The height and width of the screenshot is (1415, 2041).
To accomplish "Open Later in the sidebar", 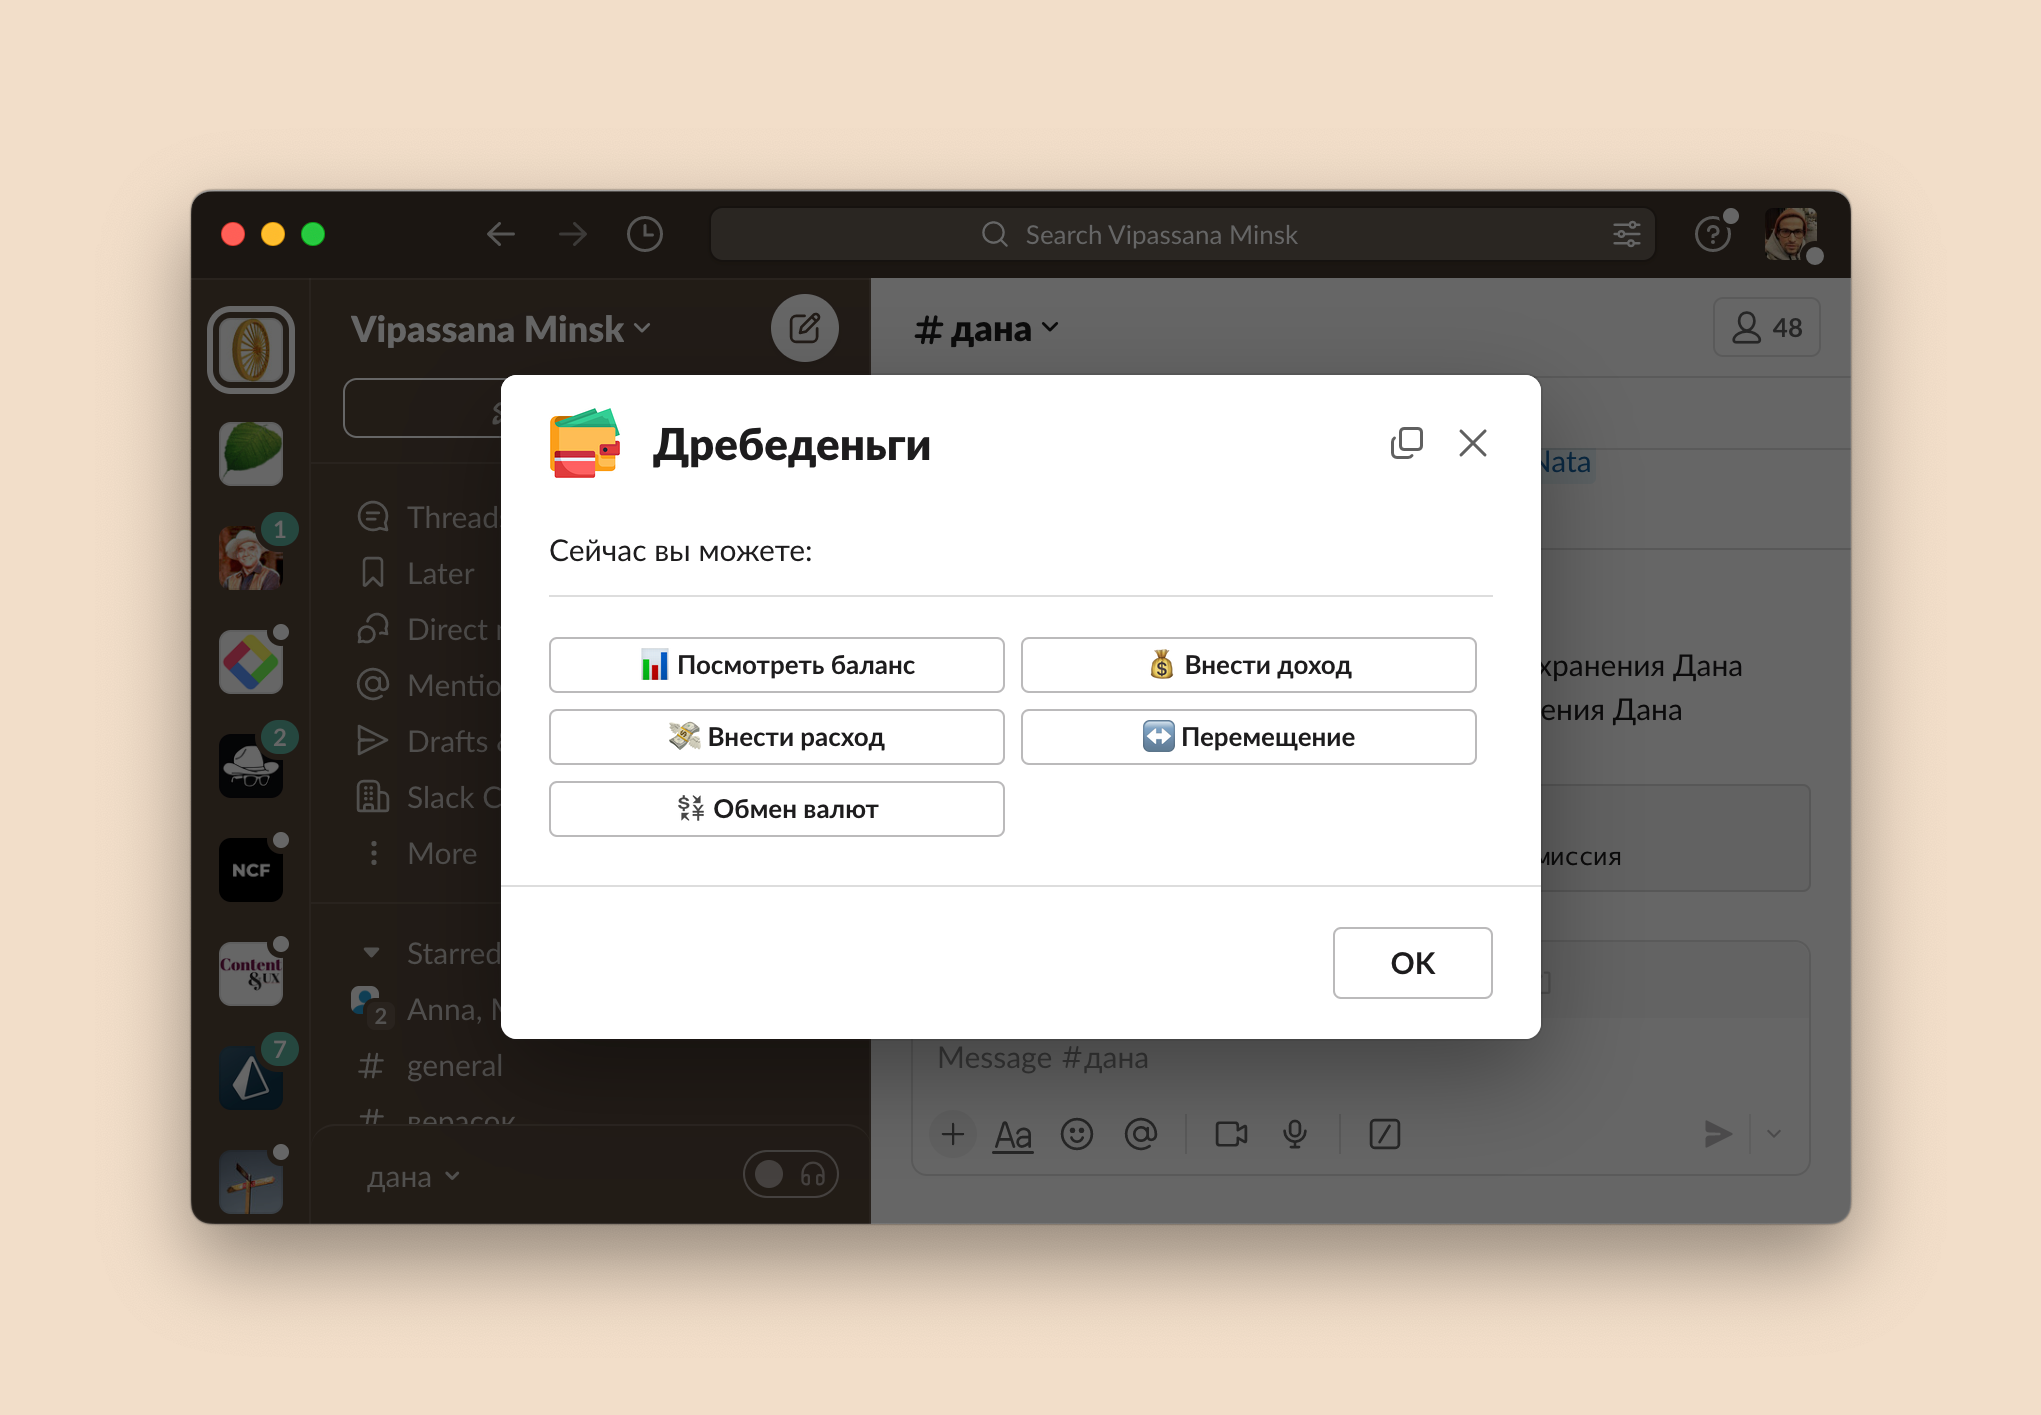I will coord(416,573).
